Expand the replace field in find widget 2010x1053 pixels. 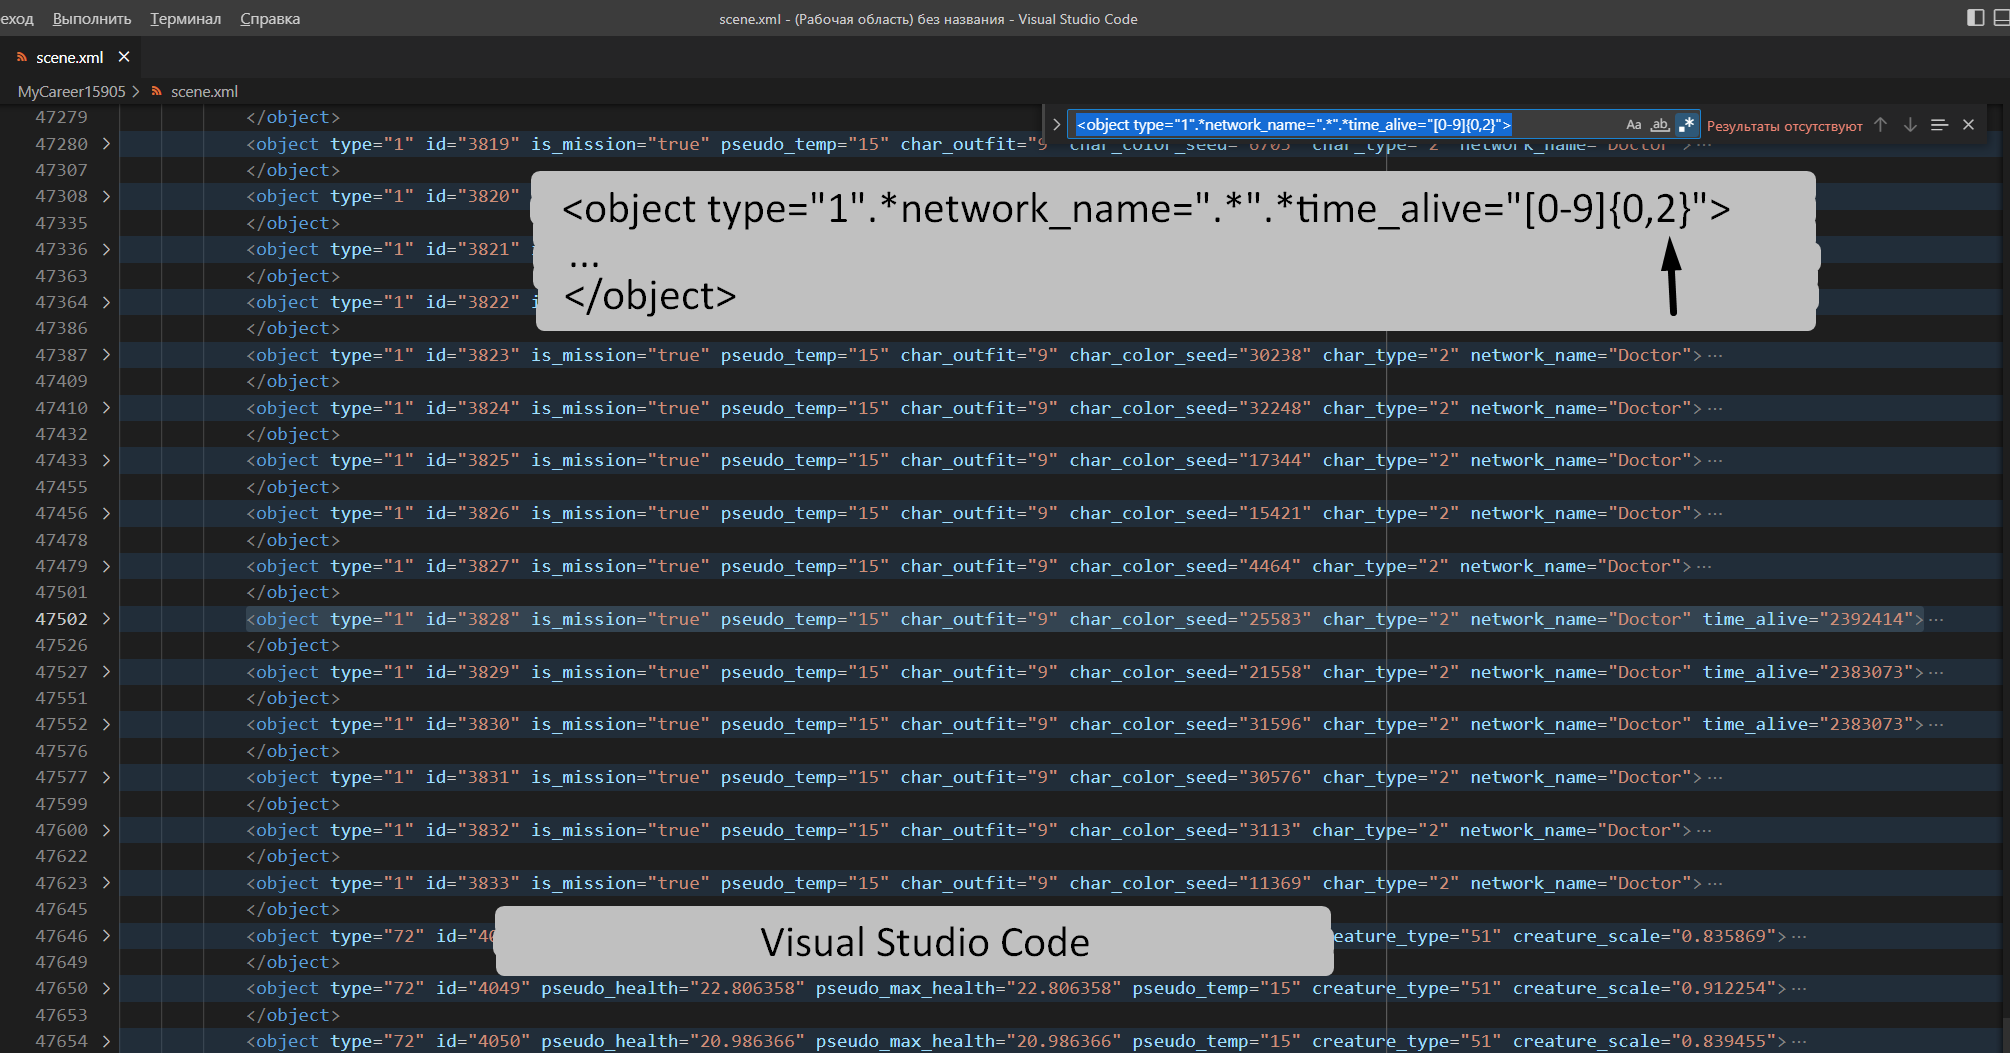click(1056, 125)
